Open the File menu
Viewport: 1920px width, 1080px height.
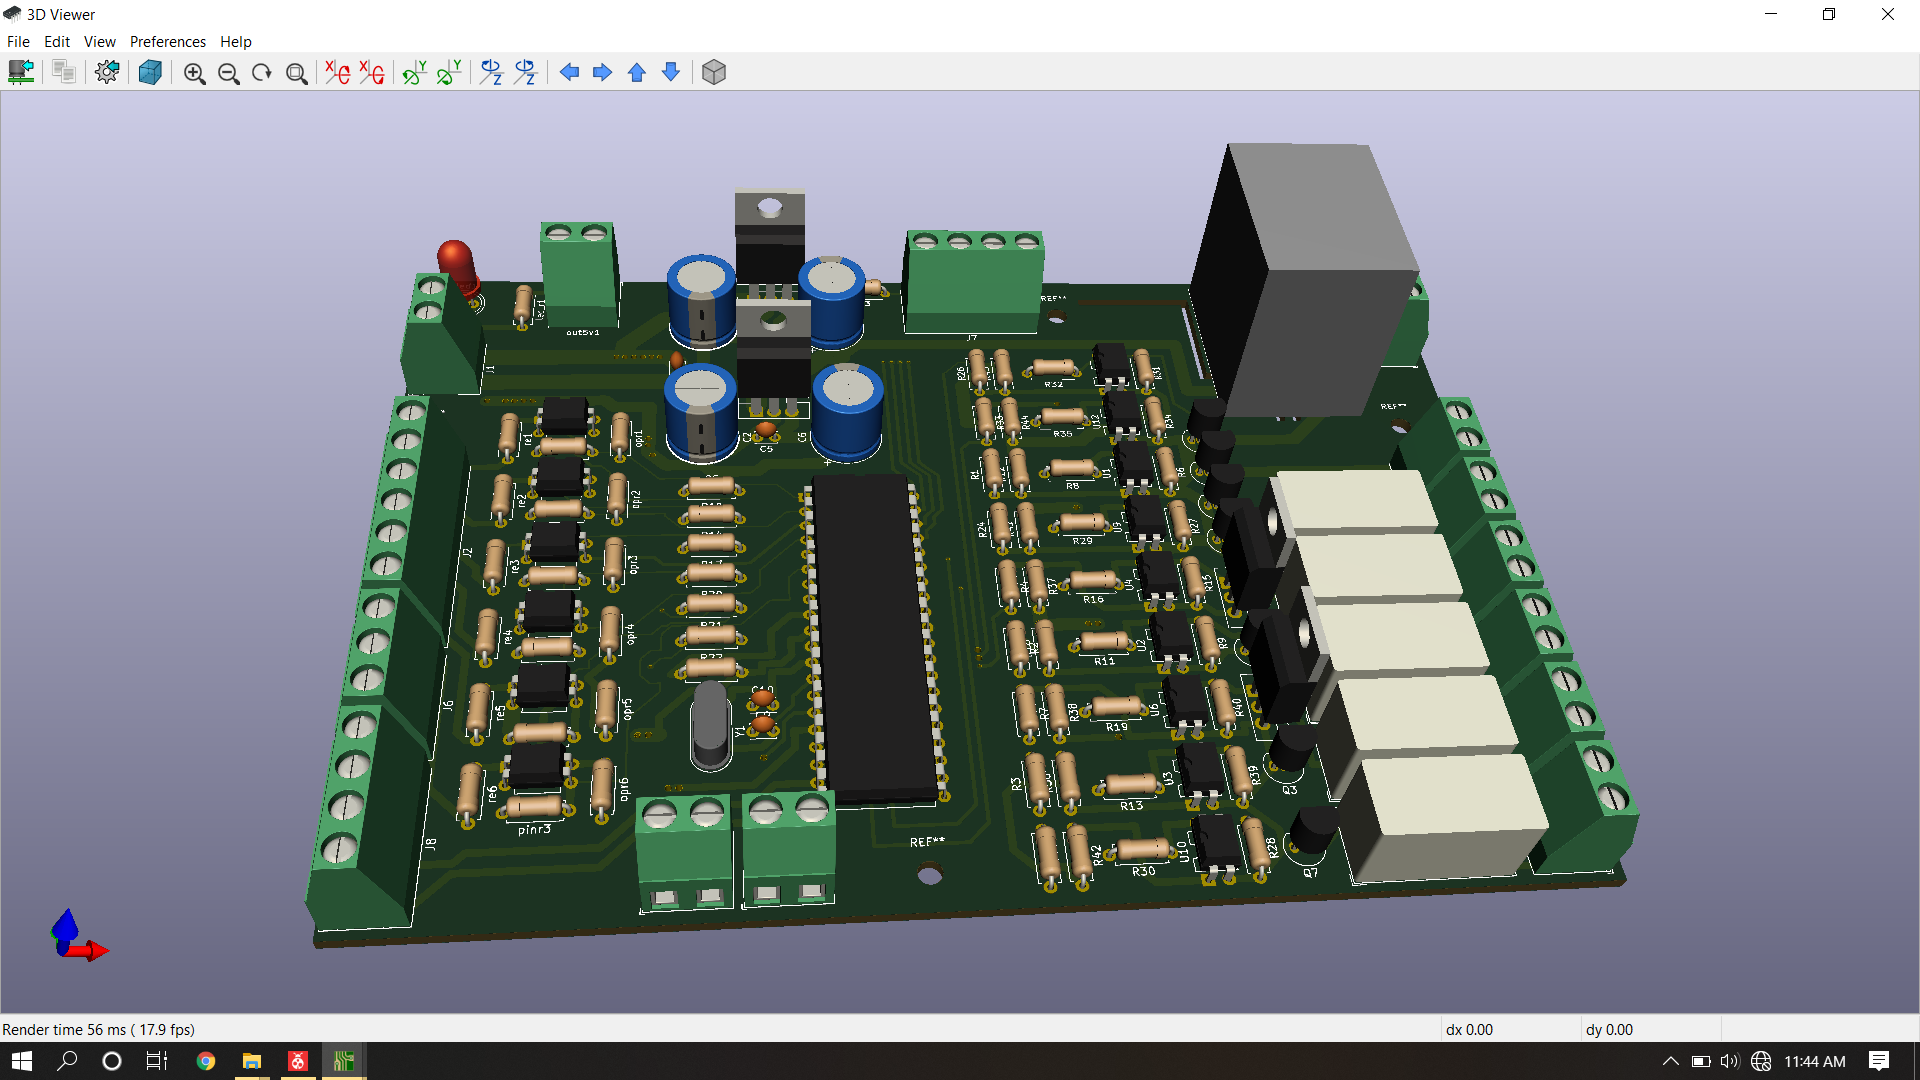(x=17, y=41)
